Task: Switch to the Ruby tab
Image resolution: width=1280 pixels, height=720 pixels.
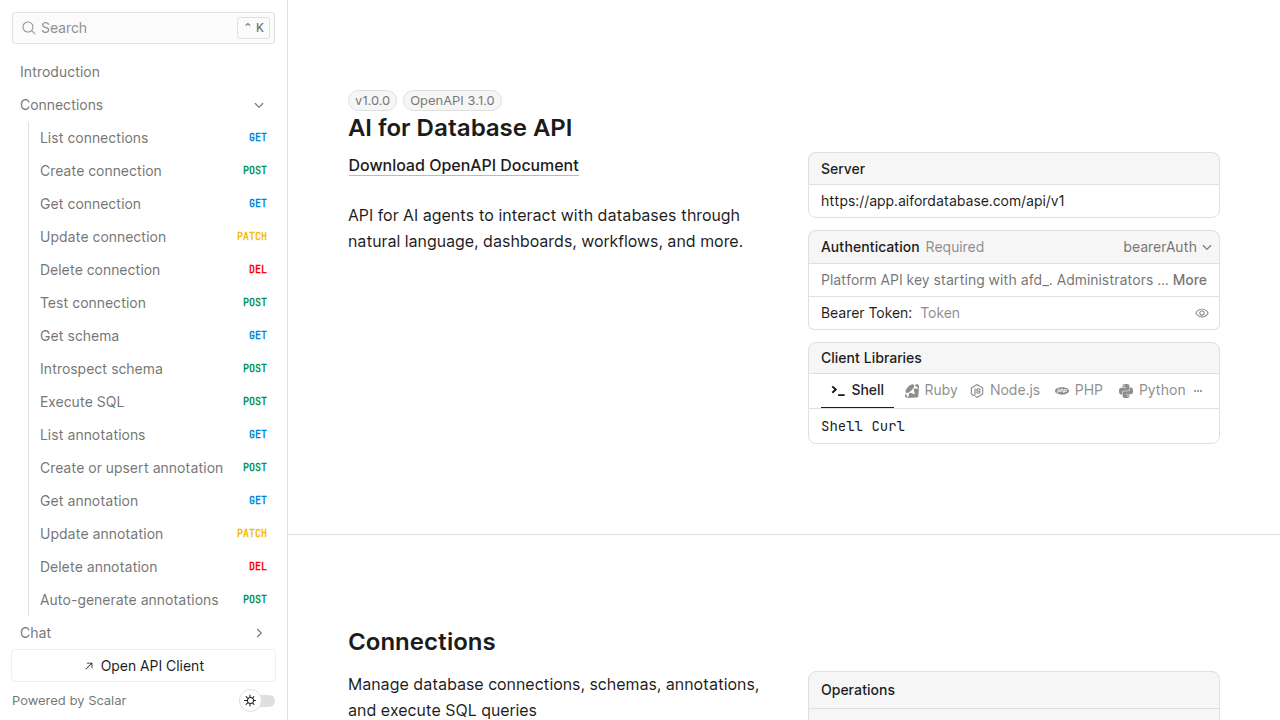Action: coord(931,391)
